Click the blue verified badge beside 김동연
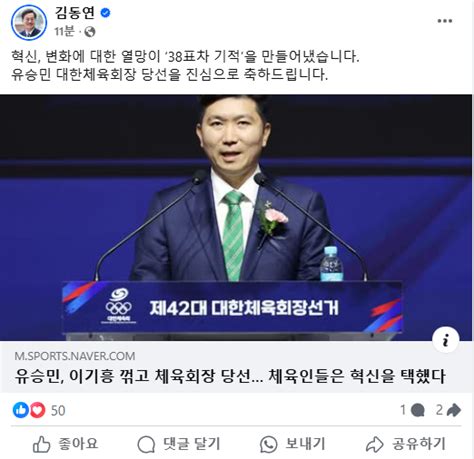The height and width of the screenshot is (459, 474). click(105, 13)
